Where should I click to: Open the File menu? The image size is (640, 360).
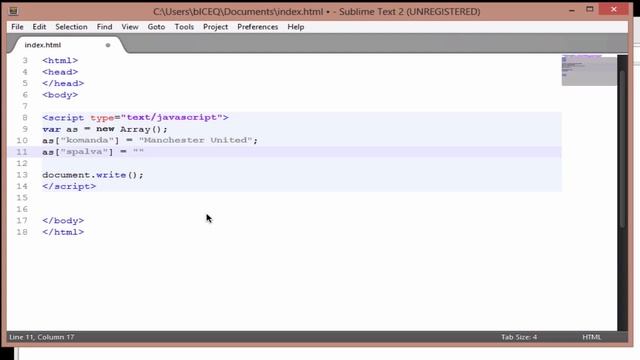(17, 27)
